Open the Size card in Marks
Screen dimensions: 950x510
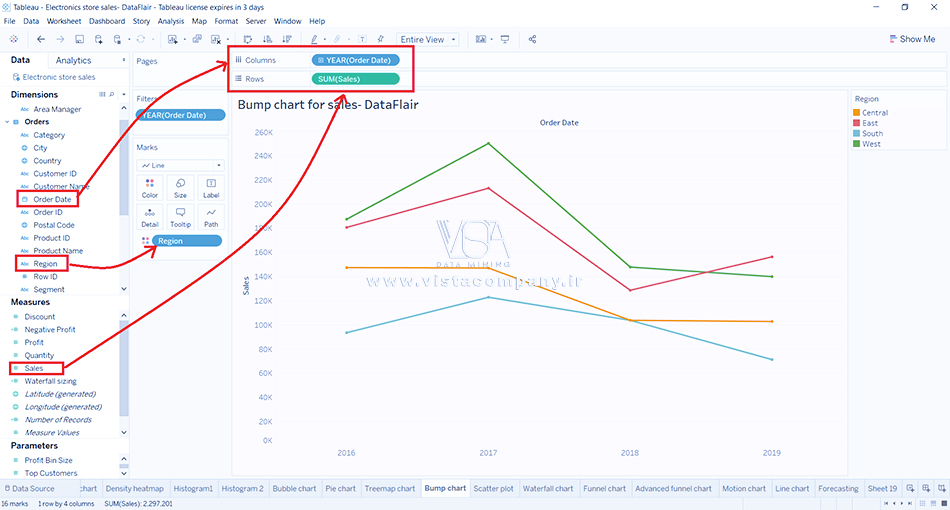pyautogui.click(x=180, y=188)
